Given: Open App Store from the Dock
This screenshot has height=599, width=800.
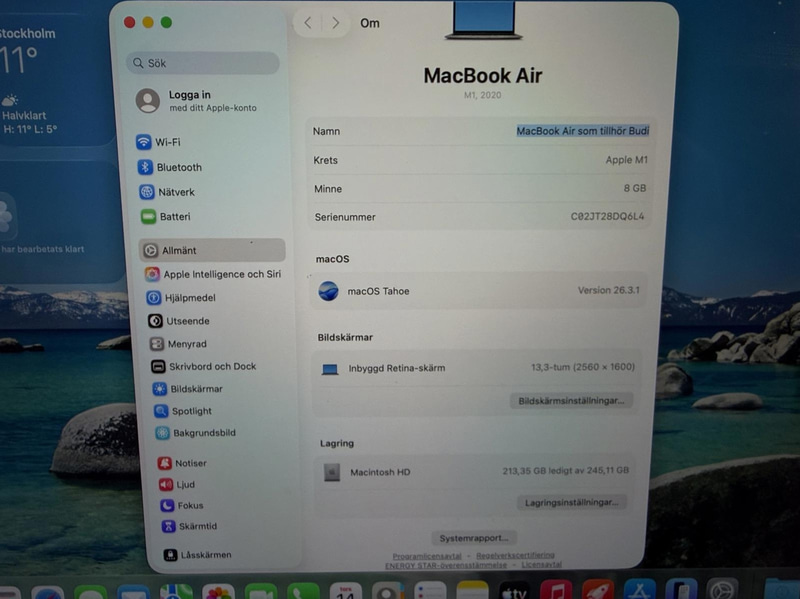Looking at the screenshot, I should click(639, 590).
